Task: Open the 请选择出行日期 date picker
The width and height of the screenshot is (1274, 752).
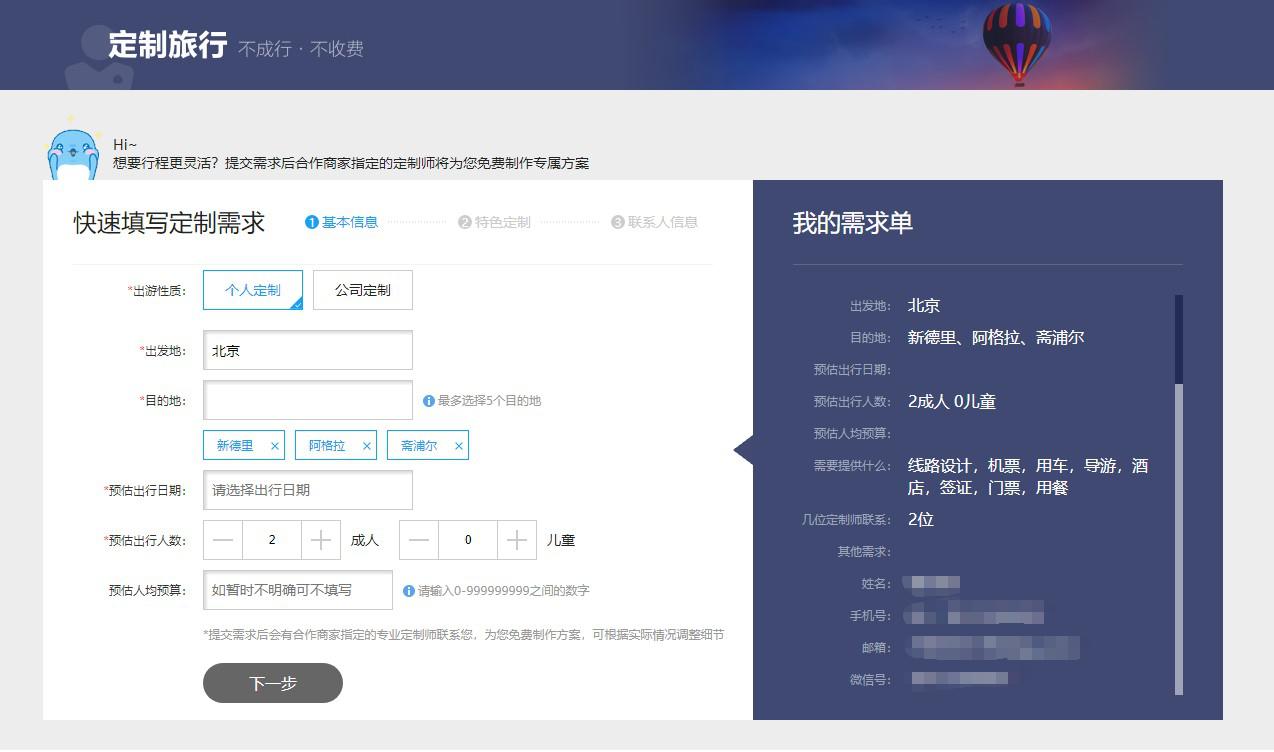Action: point(307,490)
